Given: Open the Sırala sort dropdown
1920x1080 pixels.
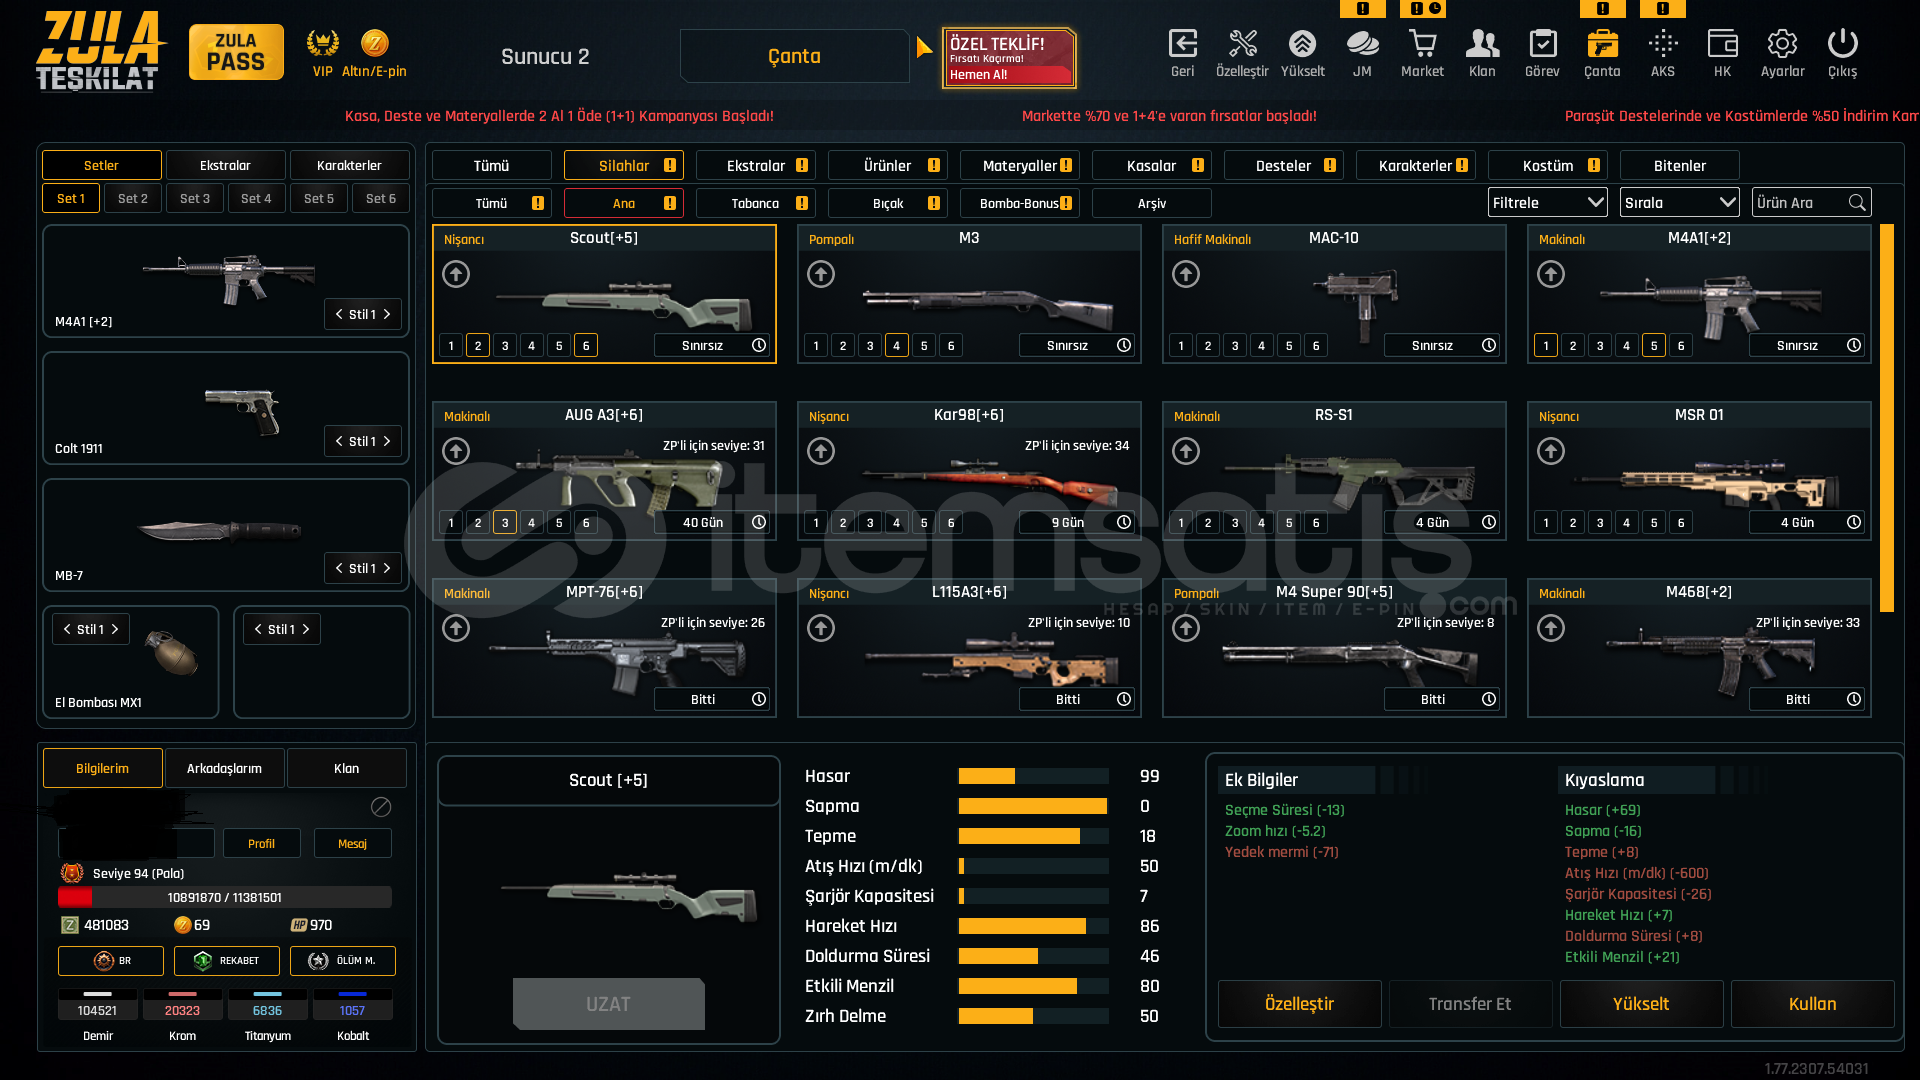Looking at the screenshot, I should click(1680, 203).
